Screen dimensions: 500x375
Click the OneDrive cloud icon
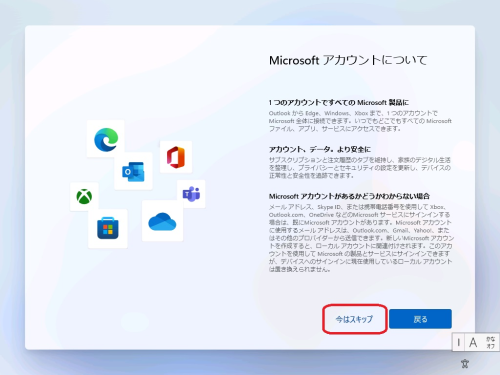162,222
